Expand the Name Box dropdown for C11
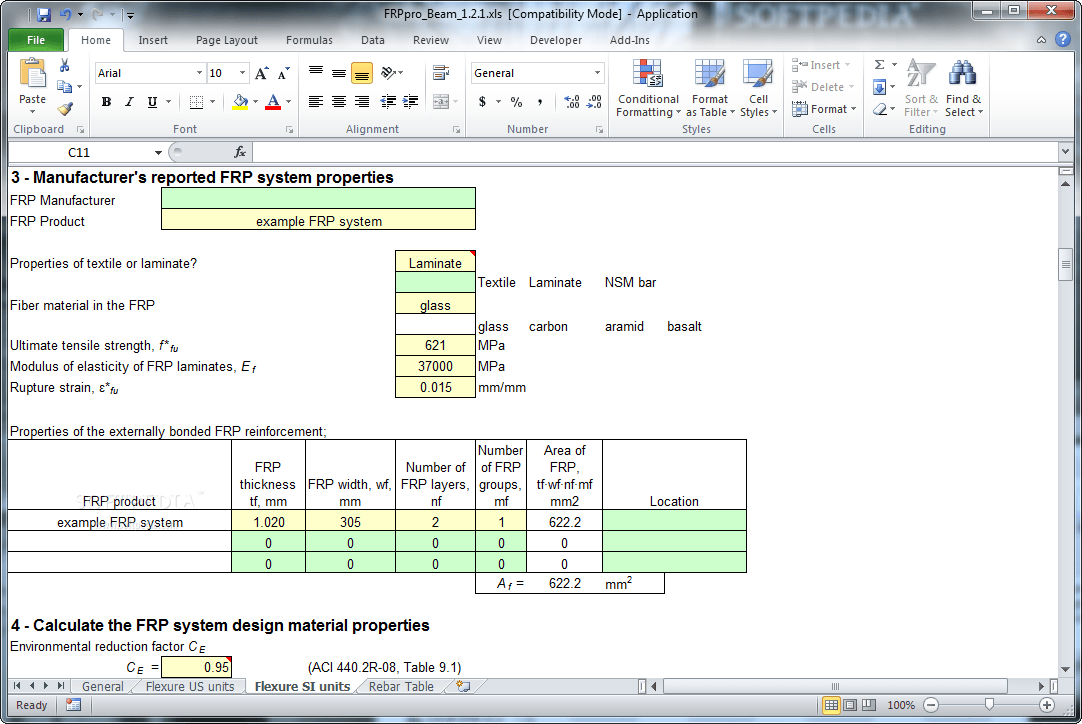This screenshot has height=724, width=1082. coord(158,153)
